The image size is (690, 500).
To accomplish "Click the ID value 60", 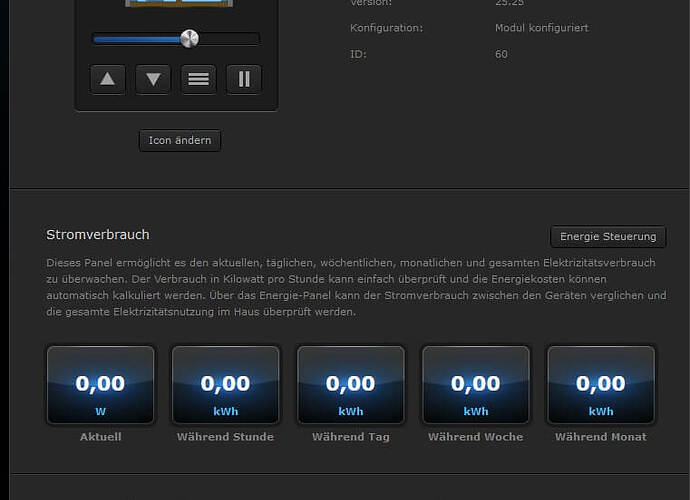I will pyautogui.click(x=501, y=54).
